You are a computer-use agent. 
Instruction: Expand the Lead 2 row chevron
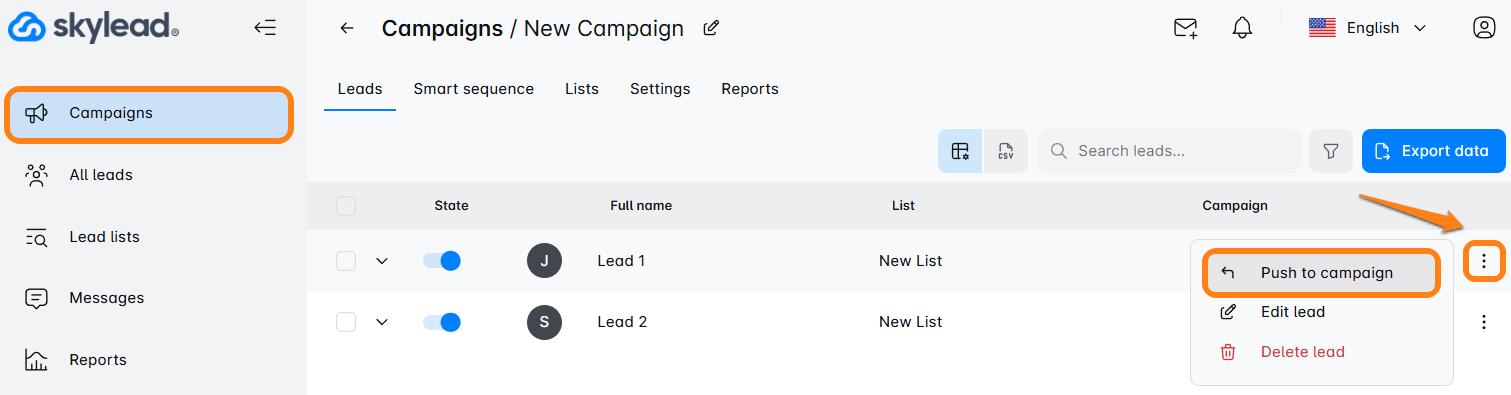click(381, 322)
